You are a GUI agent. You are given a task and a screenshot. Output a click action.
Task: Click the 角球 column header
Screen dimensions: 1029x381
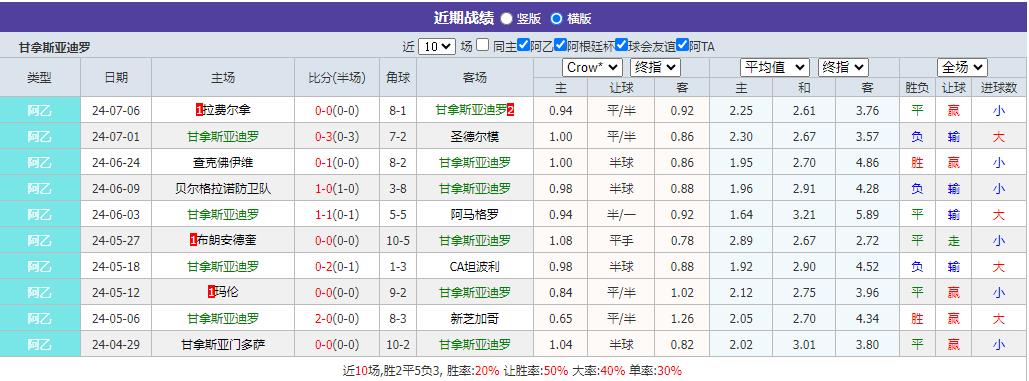398,77
